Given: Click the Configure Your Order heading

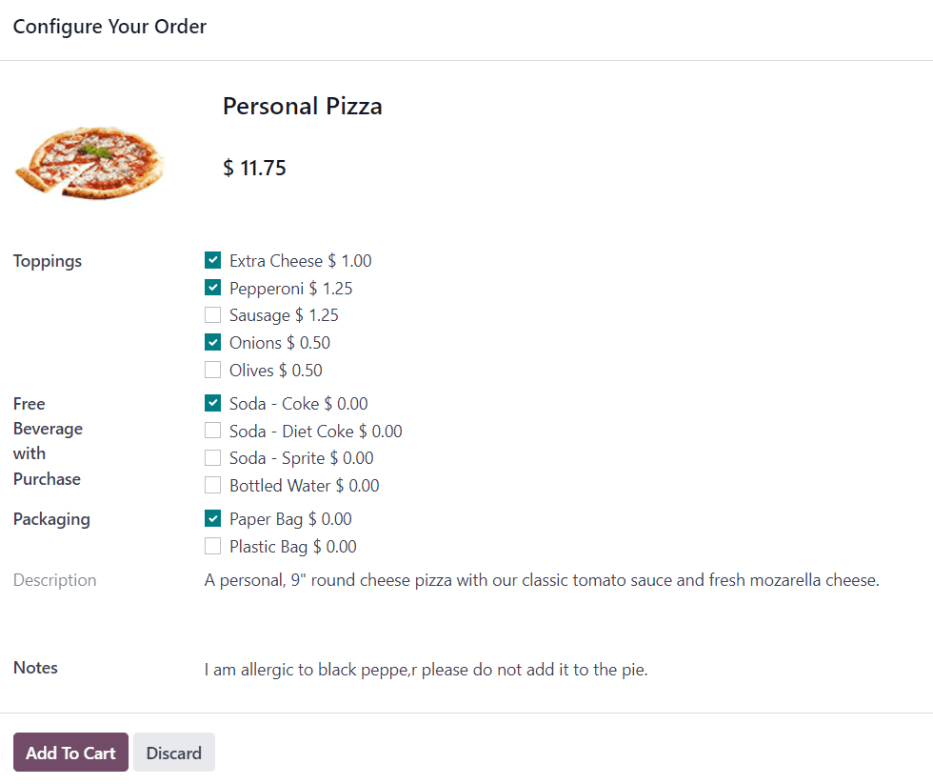Looking at the screenshot, I should [x=109, y=26].
